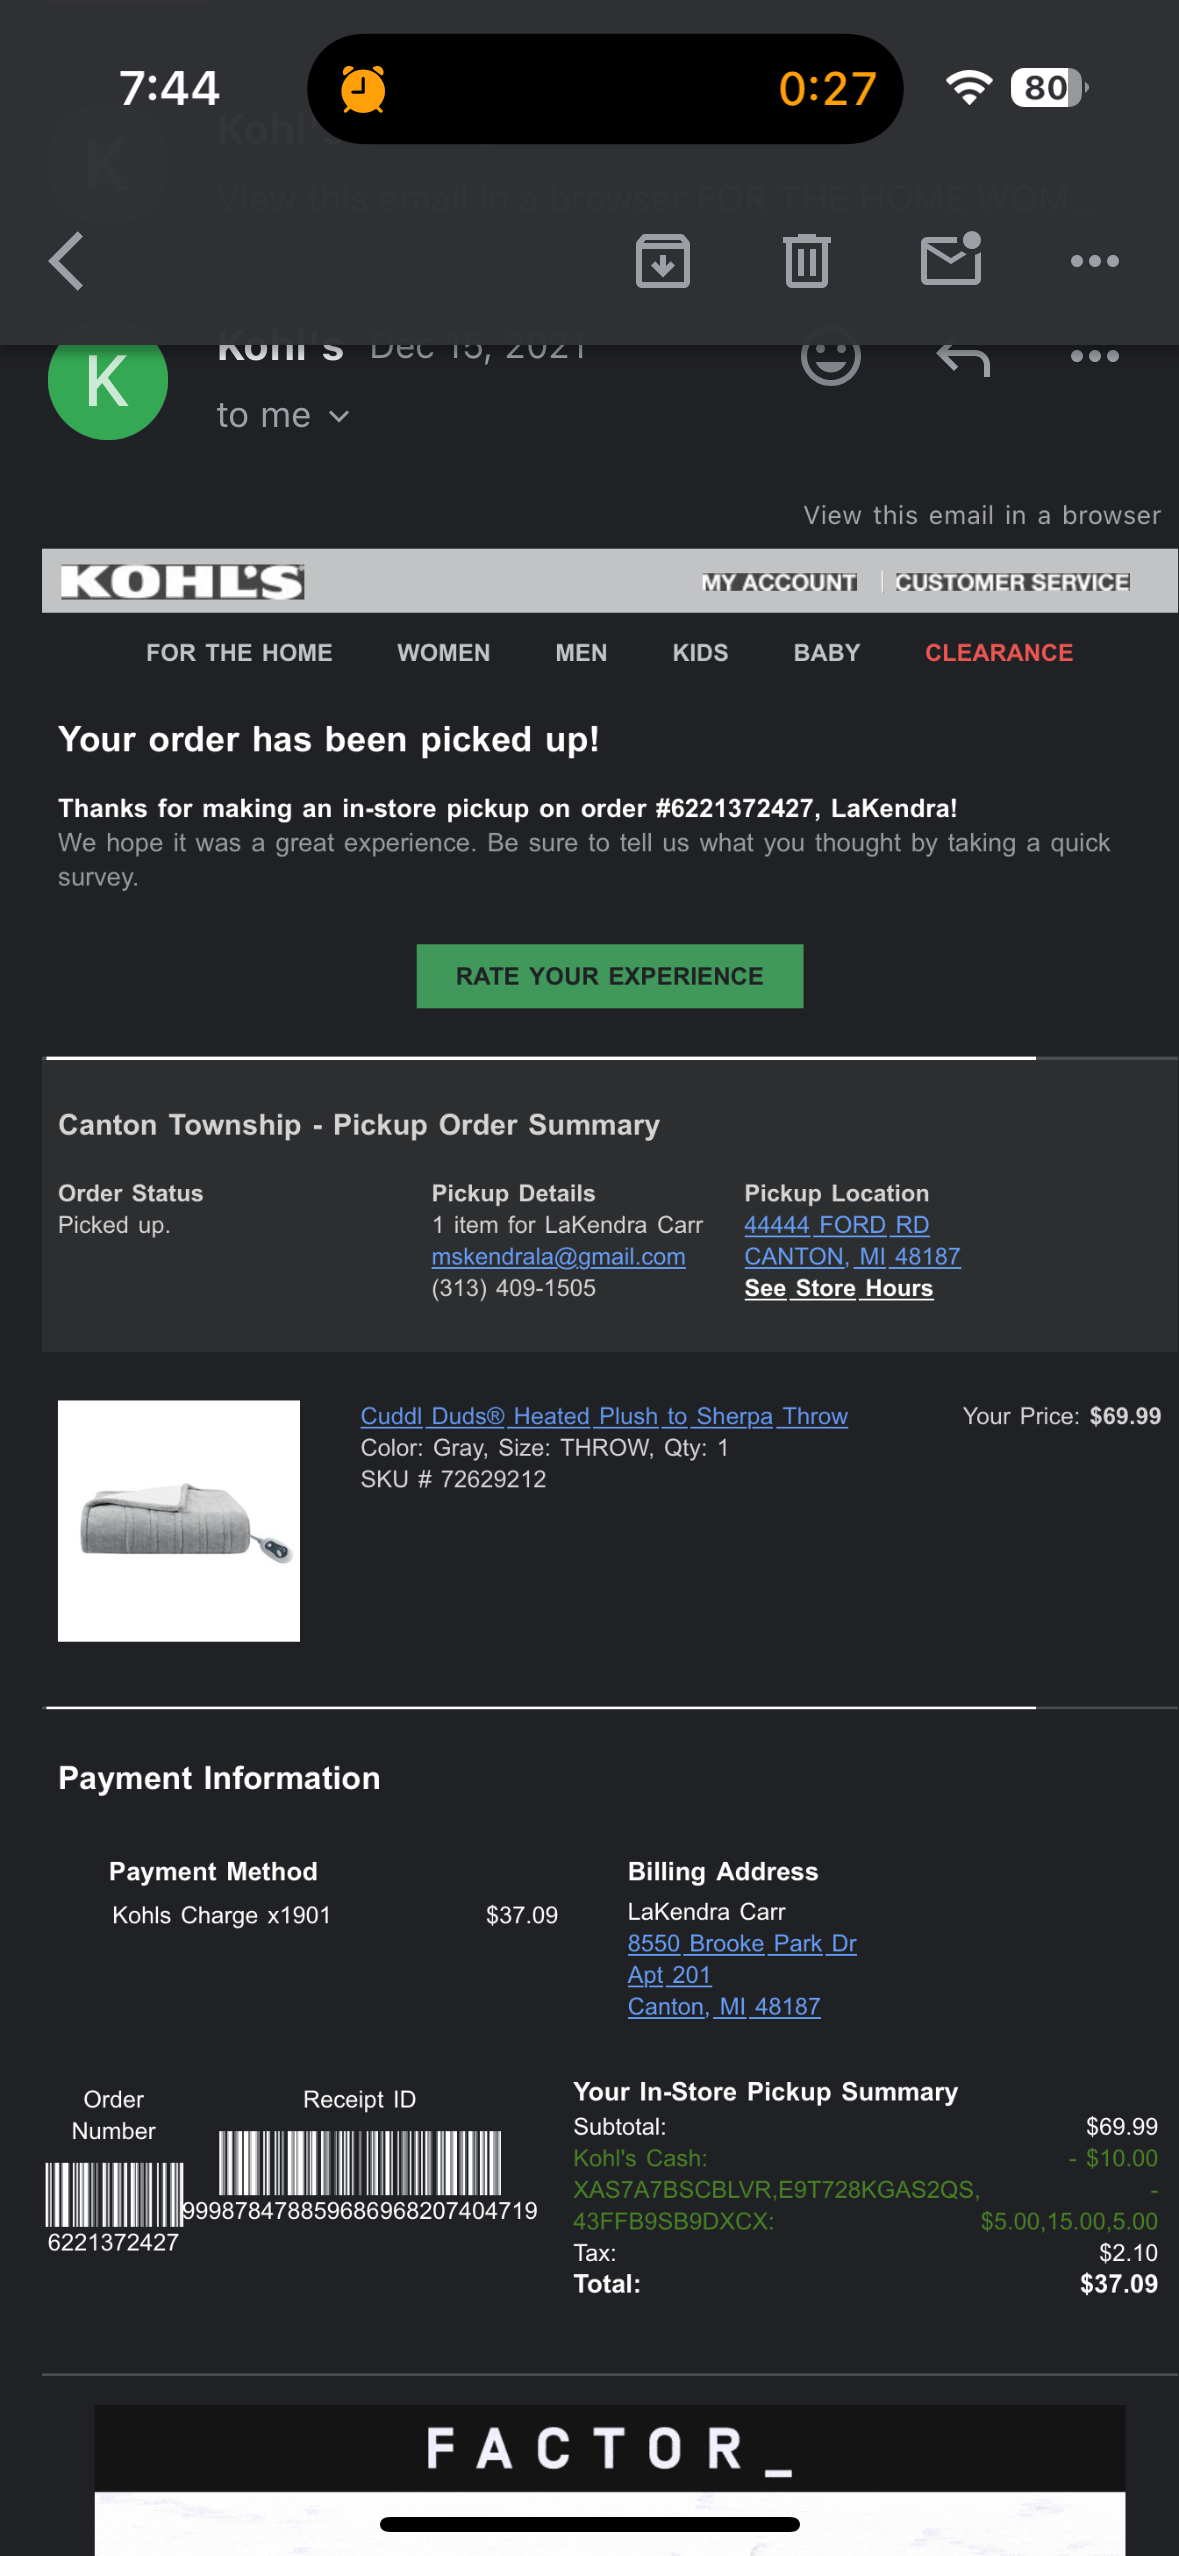Expand recipient details next to 'to me'
This screenshot has height=2556, width=1179.
339,416
